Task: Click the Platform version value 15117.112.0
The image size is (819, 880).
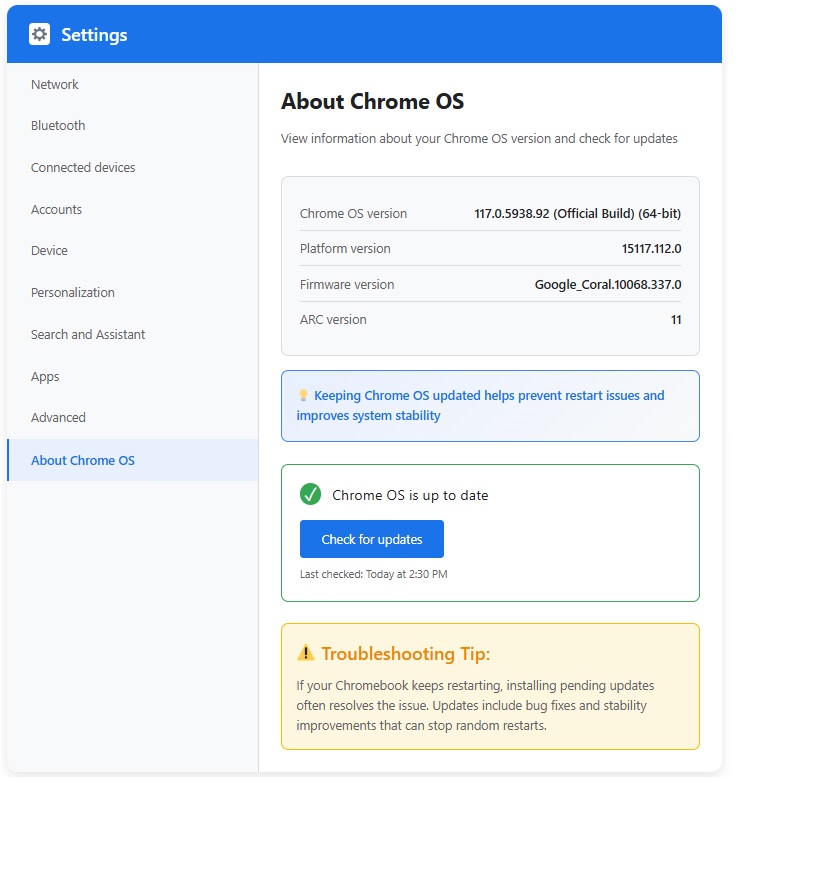Action: tap(651, 249)
